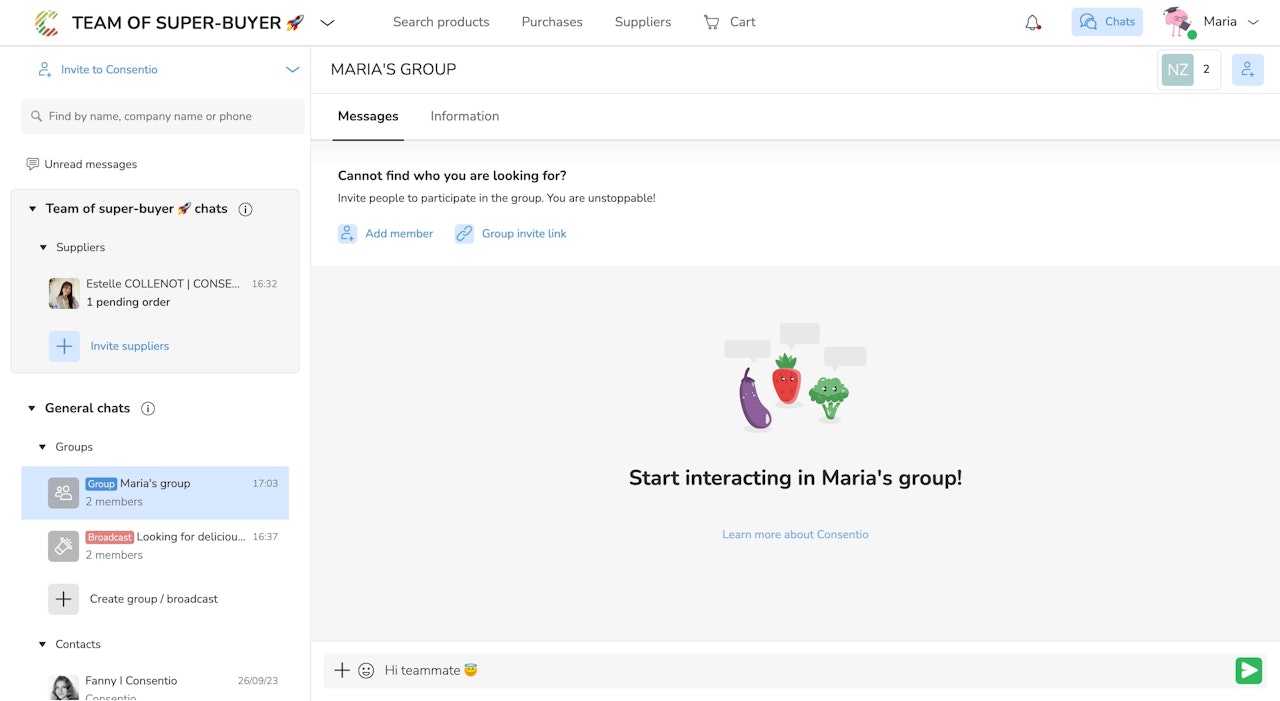Screen dimensions: 1280x701
Task: Click the add member icon in group header
Action: click(1247, 70)
